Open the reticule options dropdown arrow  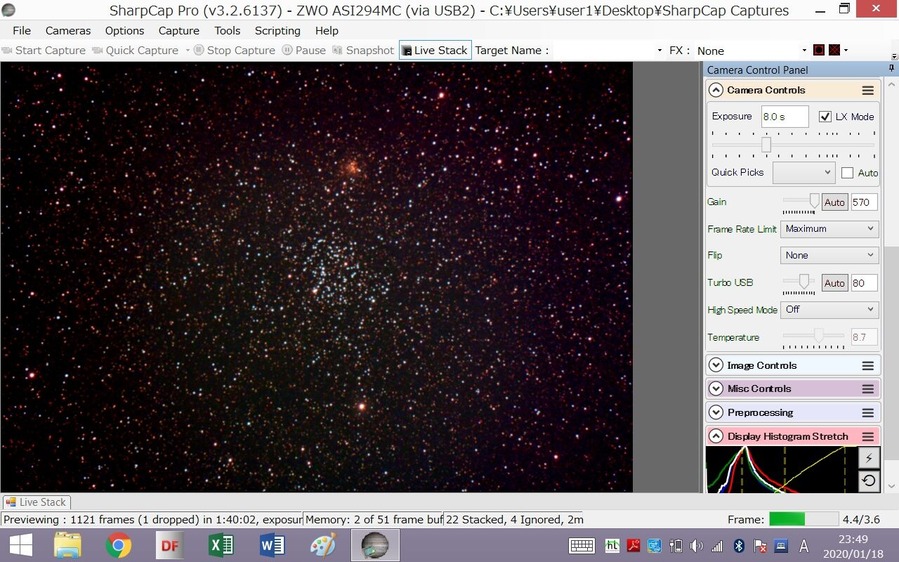click(846, 50)
